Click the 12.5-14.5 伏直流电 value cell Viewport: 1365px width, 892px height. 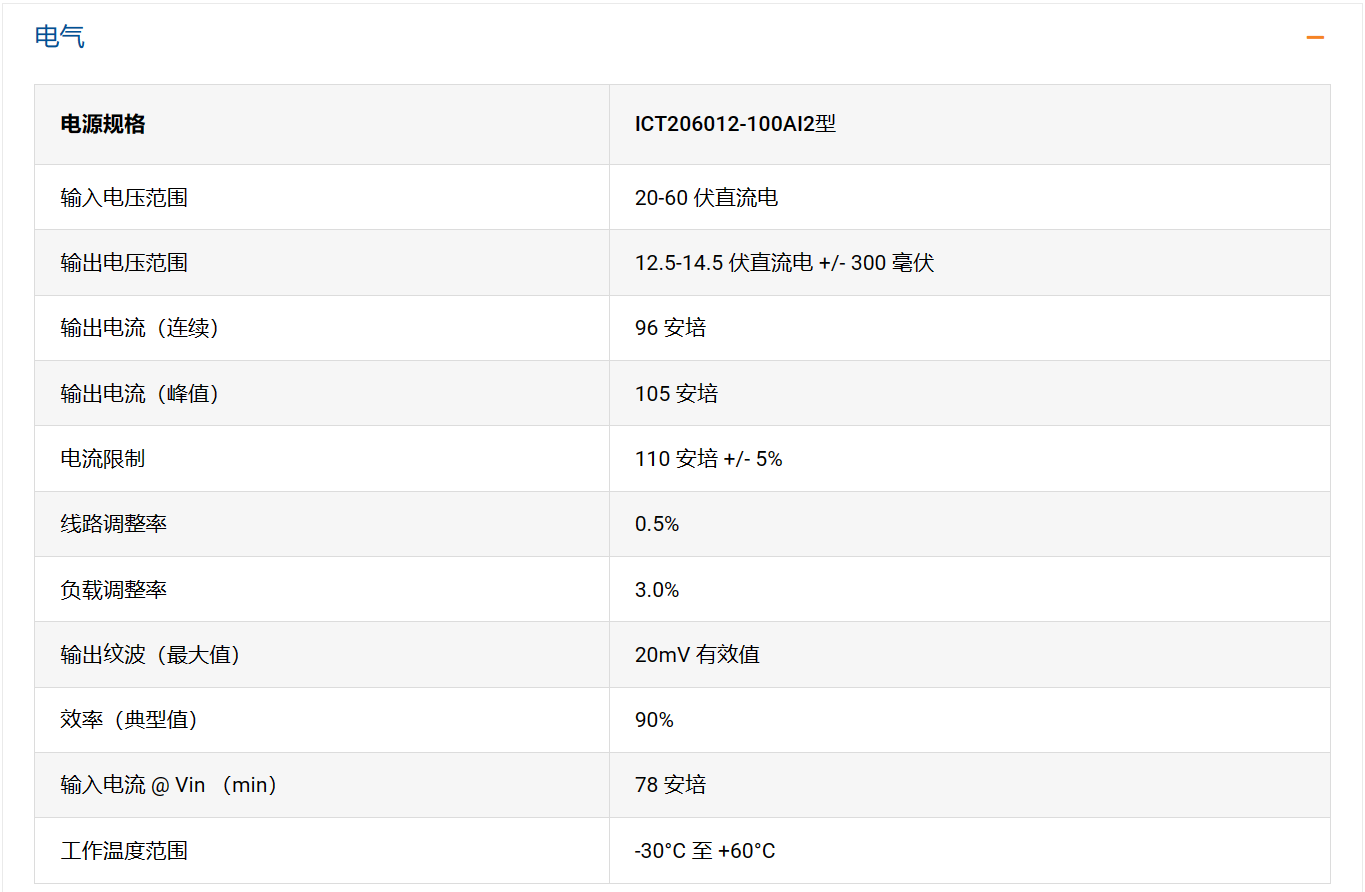(x=784, y=263)
